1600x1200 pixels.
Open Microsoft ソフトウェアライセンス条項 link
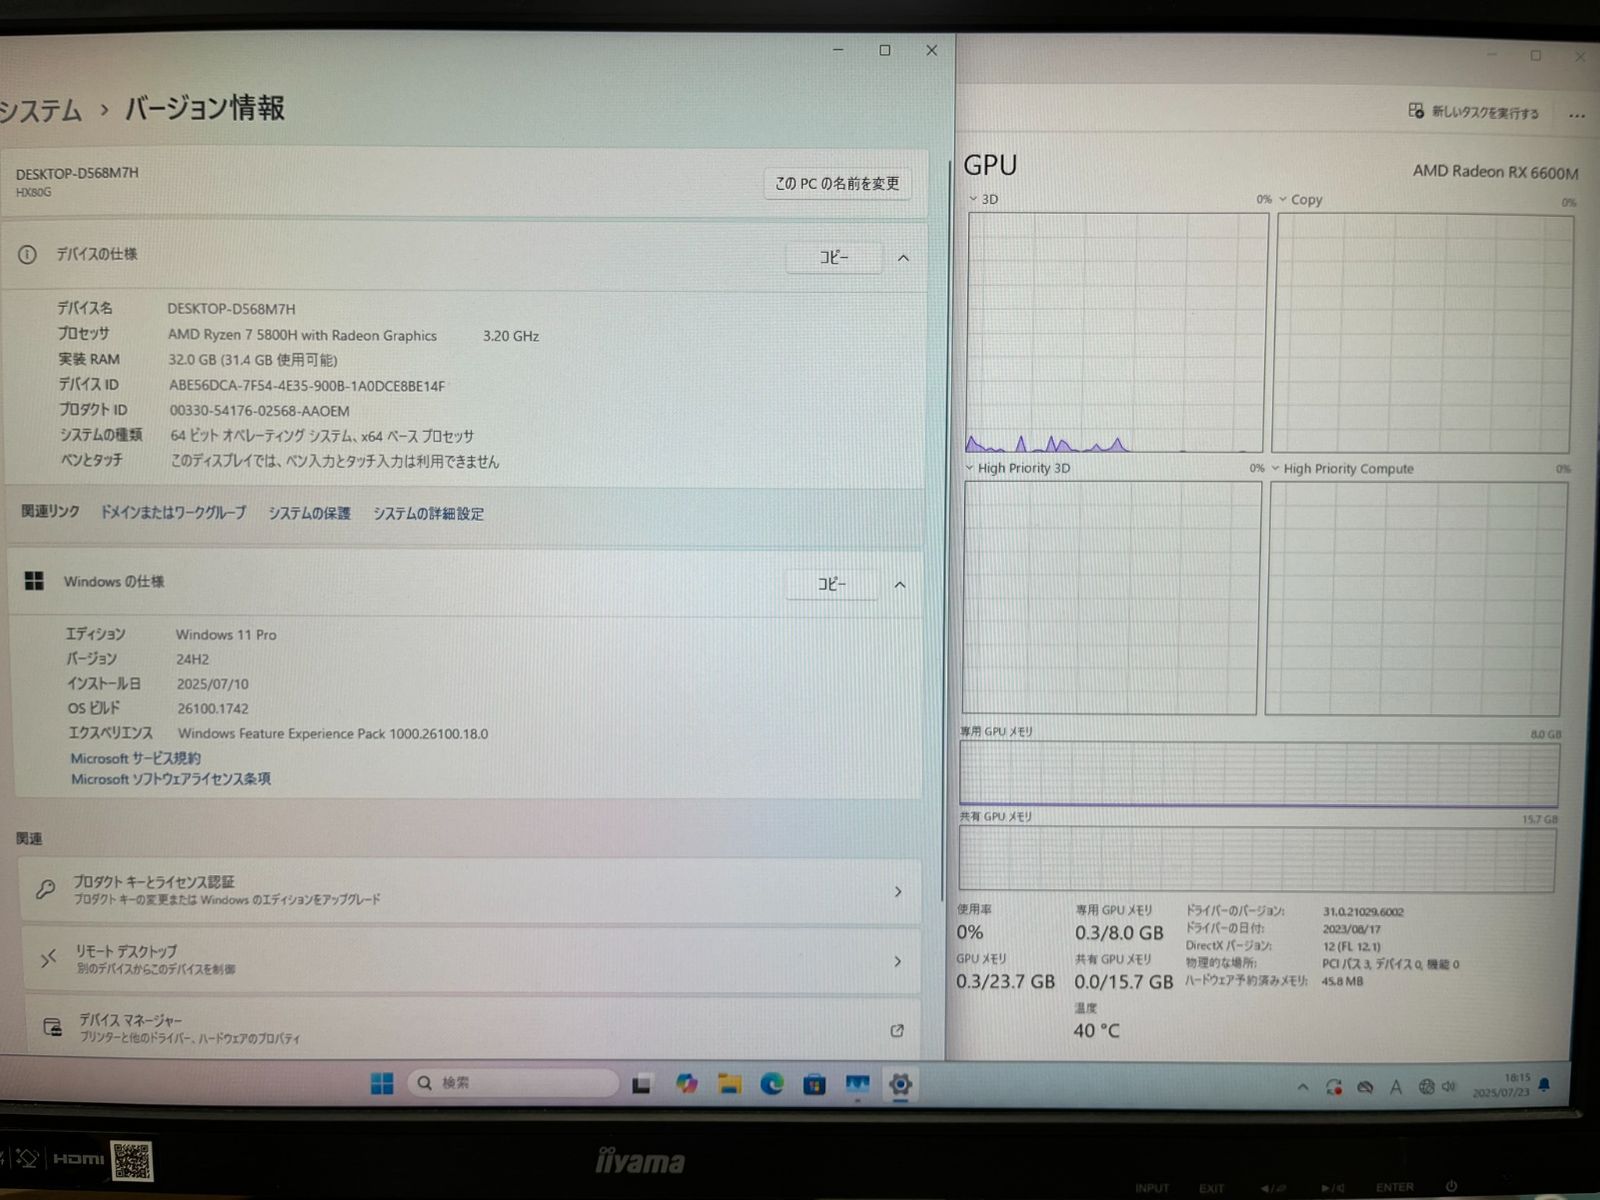pos(170,779)
